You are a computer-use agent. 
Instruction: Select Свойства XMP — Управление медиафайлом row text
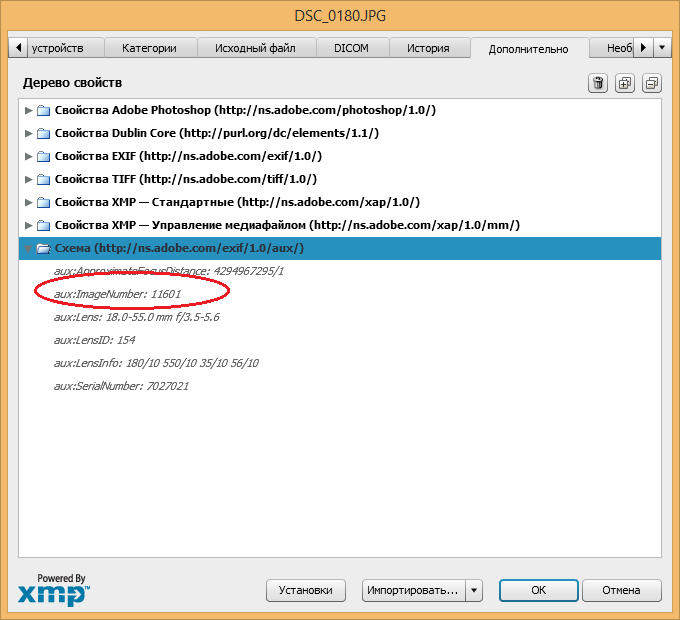pos(287,225)
